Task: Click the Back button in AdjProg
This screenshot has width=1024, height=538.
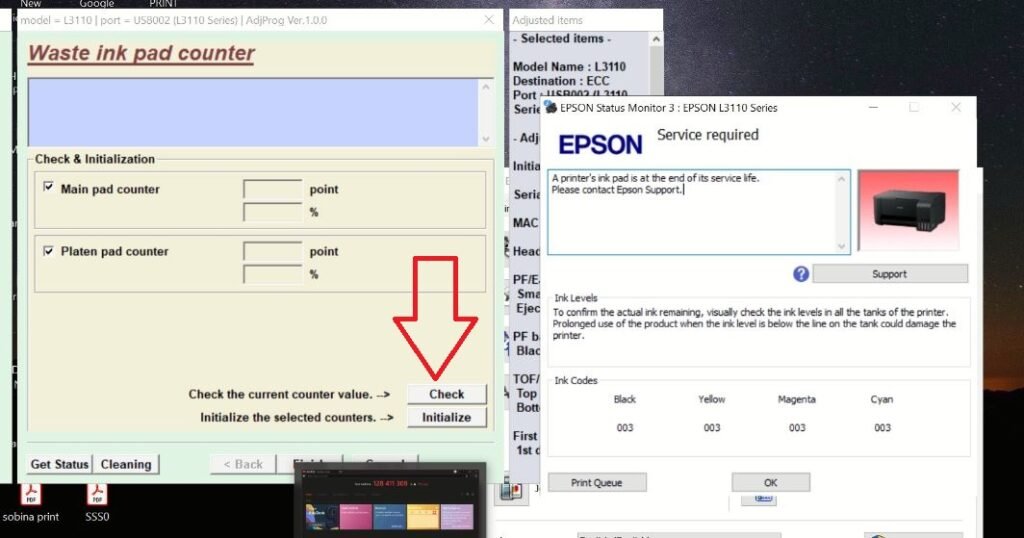Action: click(243, 464)
